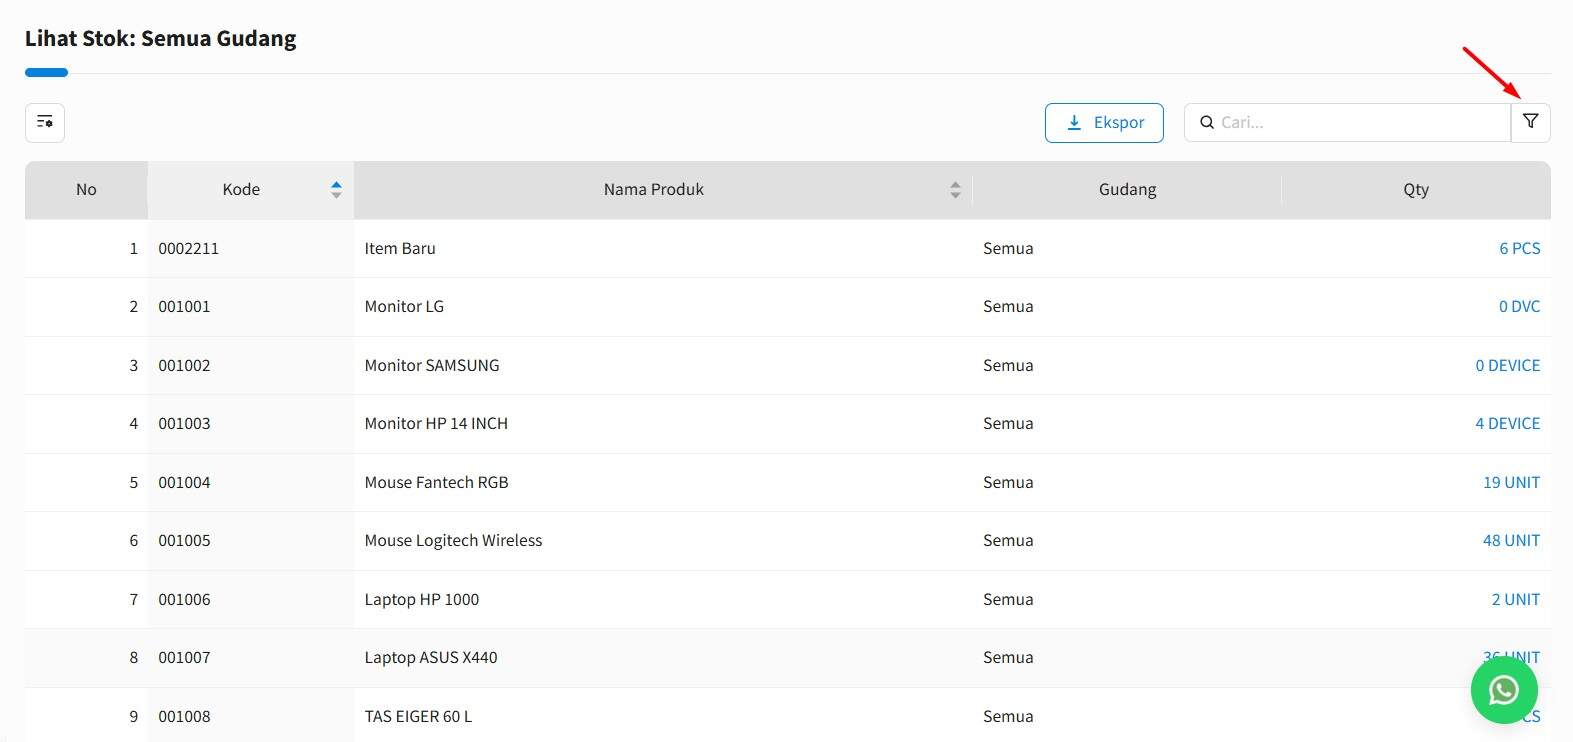Screen dimensions: 1573x742
Task: Open the 2 UNIT quantity link
Action: click(x=1515, y=599)
